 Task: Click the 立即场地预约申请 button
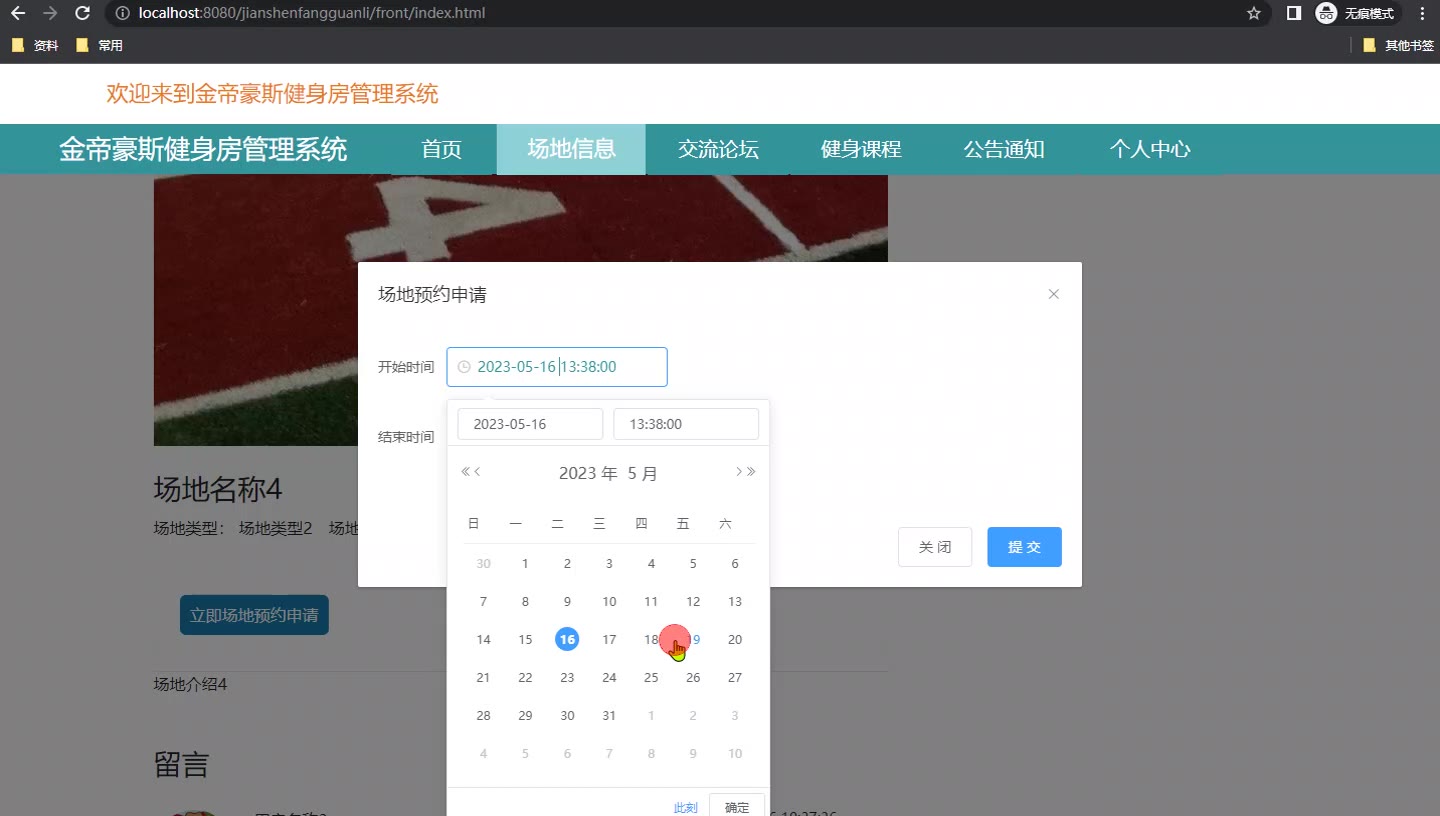(x=254, y=615)
